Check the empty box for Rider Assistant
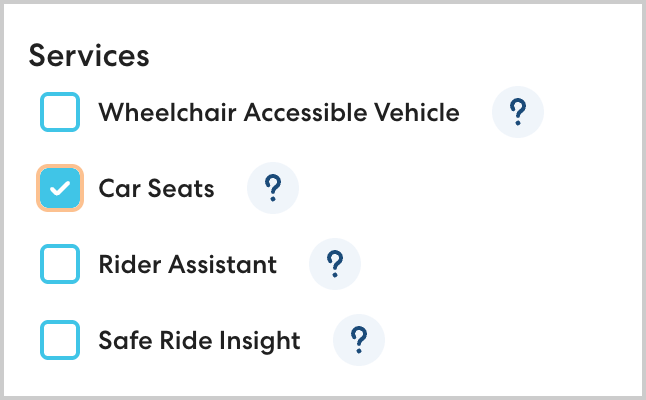Screen dimensions: 646x400 point(60,264)
